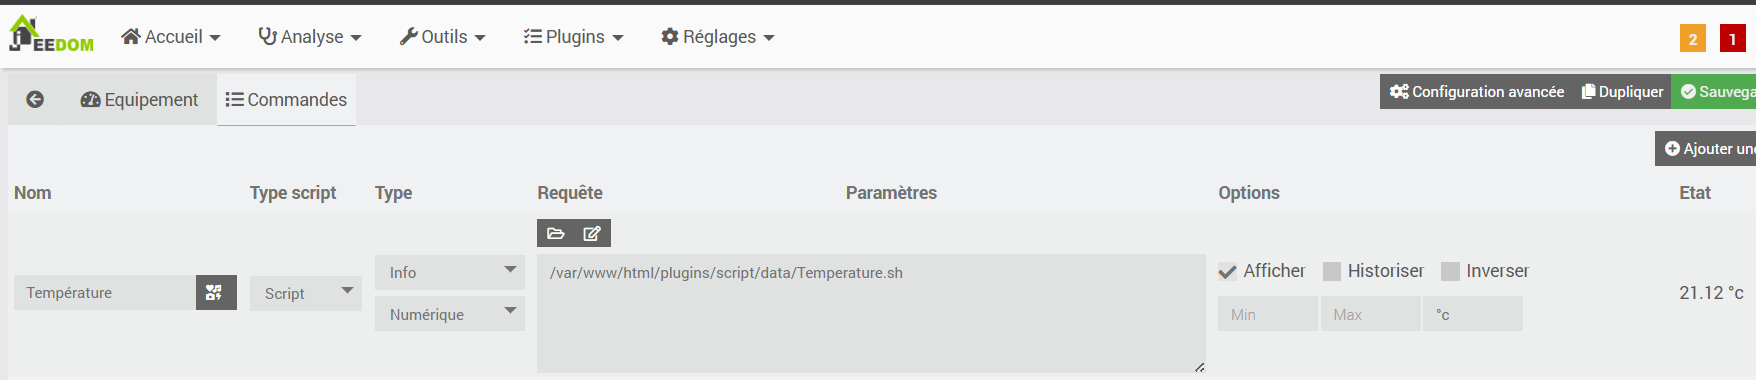This screenshot has width=1756, height=380.
Task: Switch to the Equipement tab
Action: [139, 99]
